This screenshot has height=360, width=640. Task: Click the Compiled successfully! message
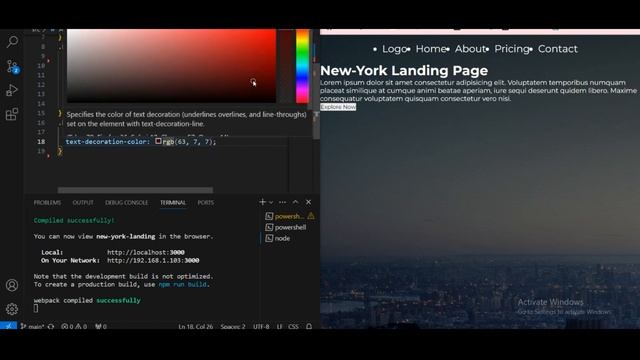[x=74, y=220]
